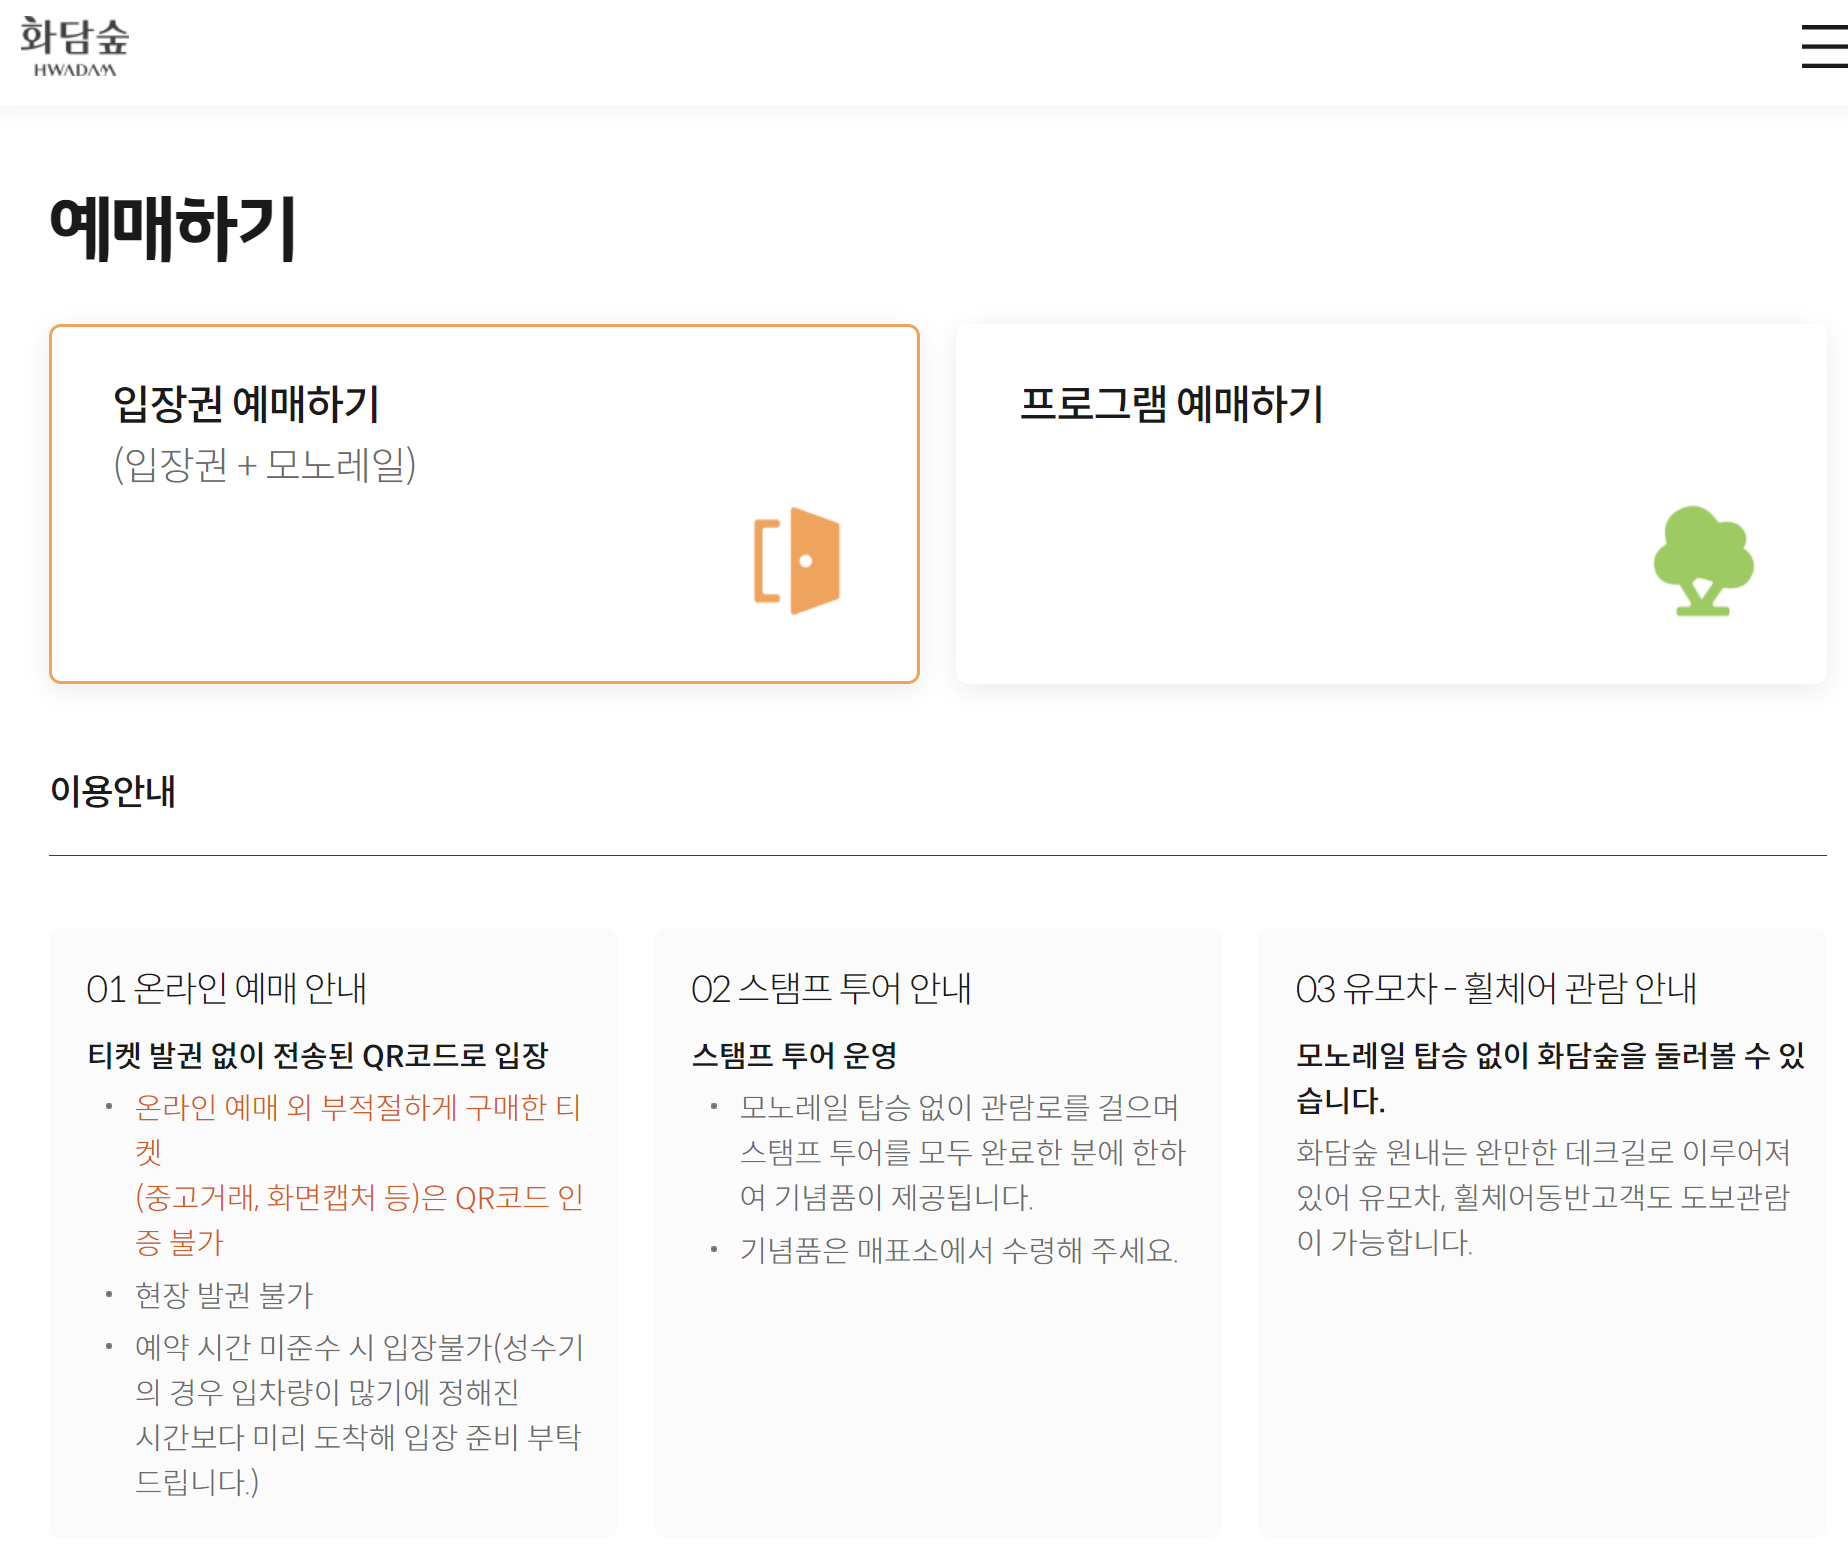The height and width of the screenshot is (1557, 1848).
Task: Click the 03 유모차 - 휠체어 관람 안내 heading
Action: (x=1496, y=989)
